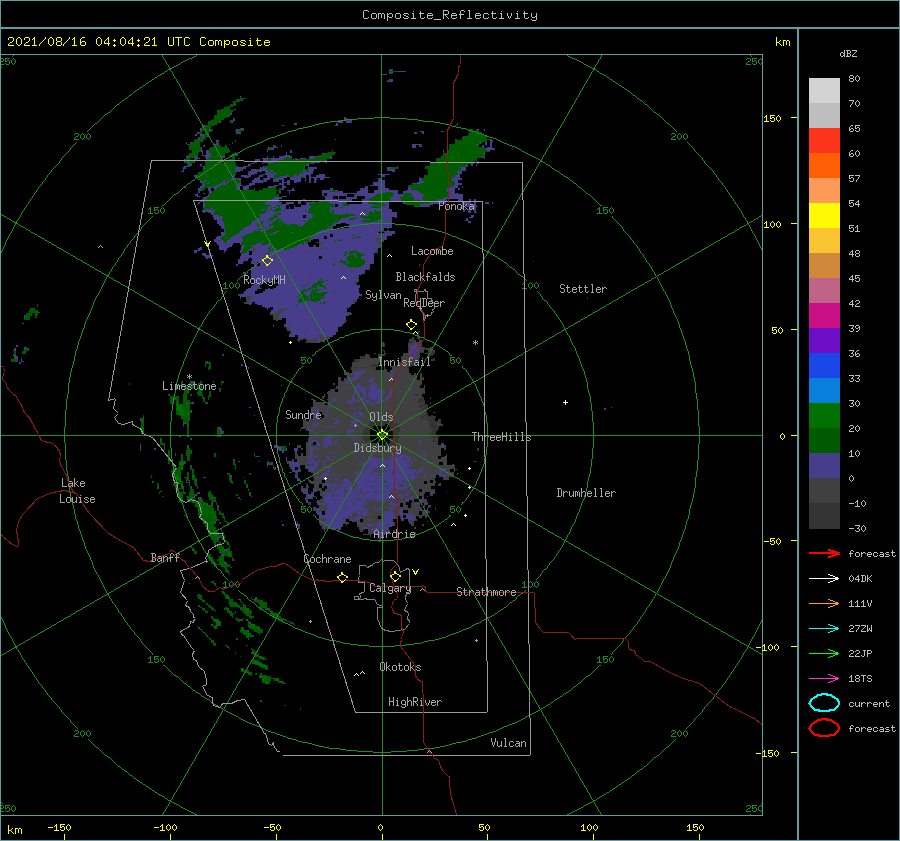Click the yellow diamond marker above Calgary
This screenshot has width=900, height=841.
(395, 576)
